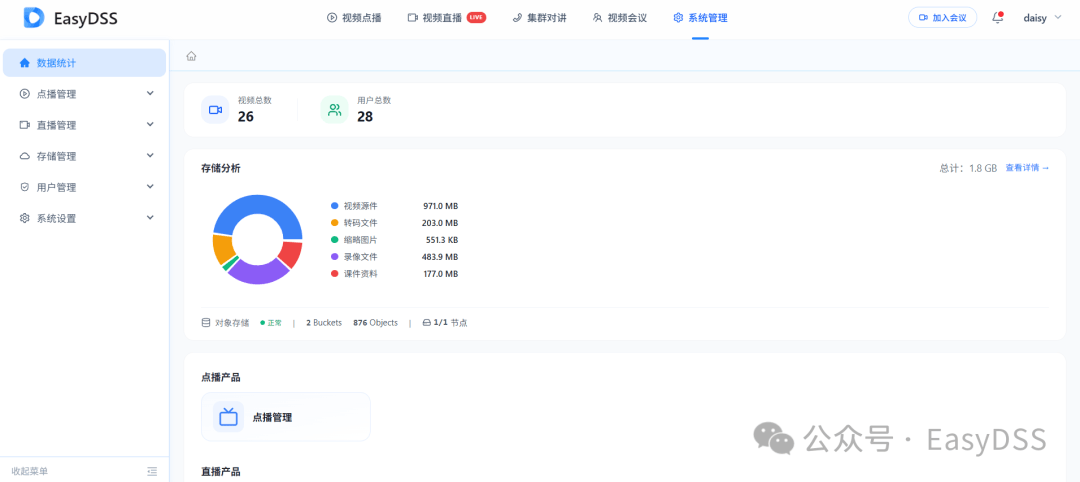The height and width of the screenshot is (482, 1080).
Task: Click the 直播产品 heading
Action: pyautogui.click(x=221, y=472)
